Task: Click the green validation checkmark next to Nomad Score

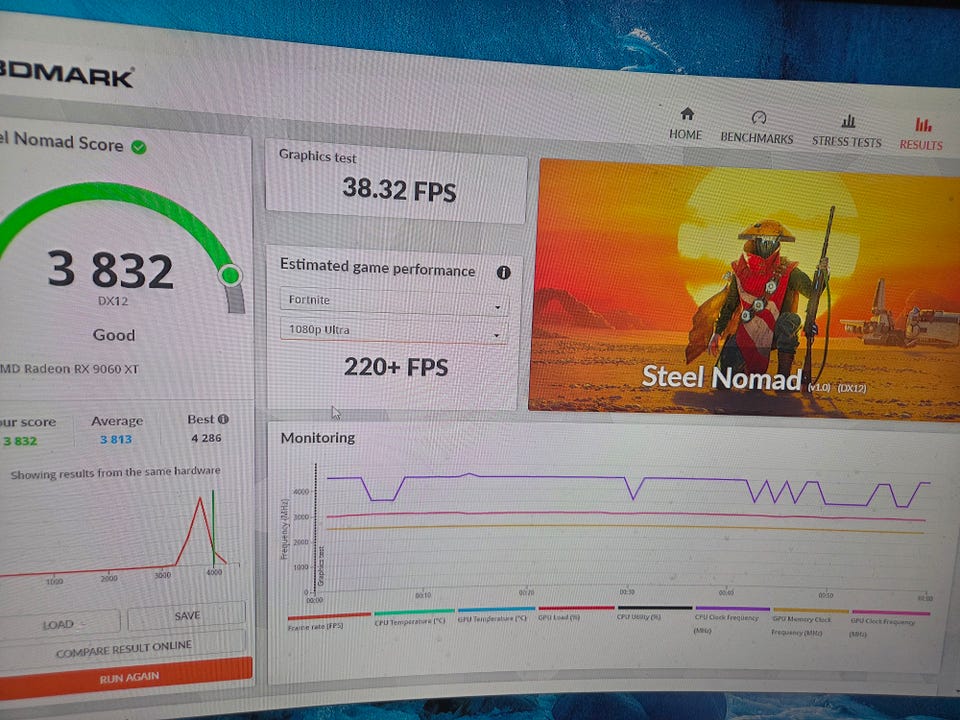Action: (139, 147)
